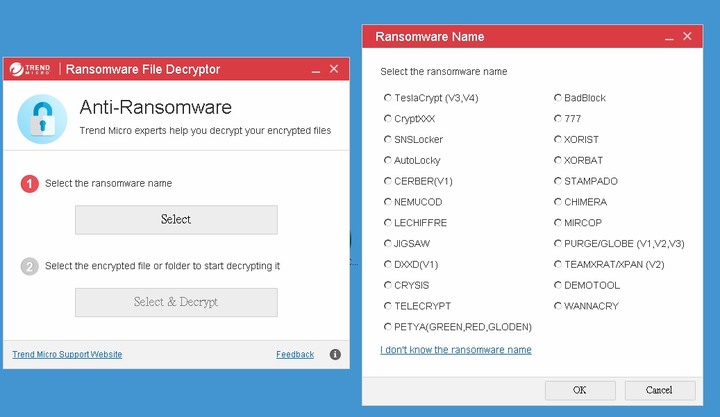Viewport: 720px width, 417px height.
Task: Pick LECHIFFRE ransomware name
Action: (388, 223)
